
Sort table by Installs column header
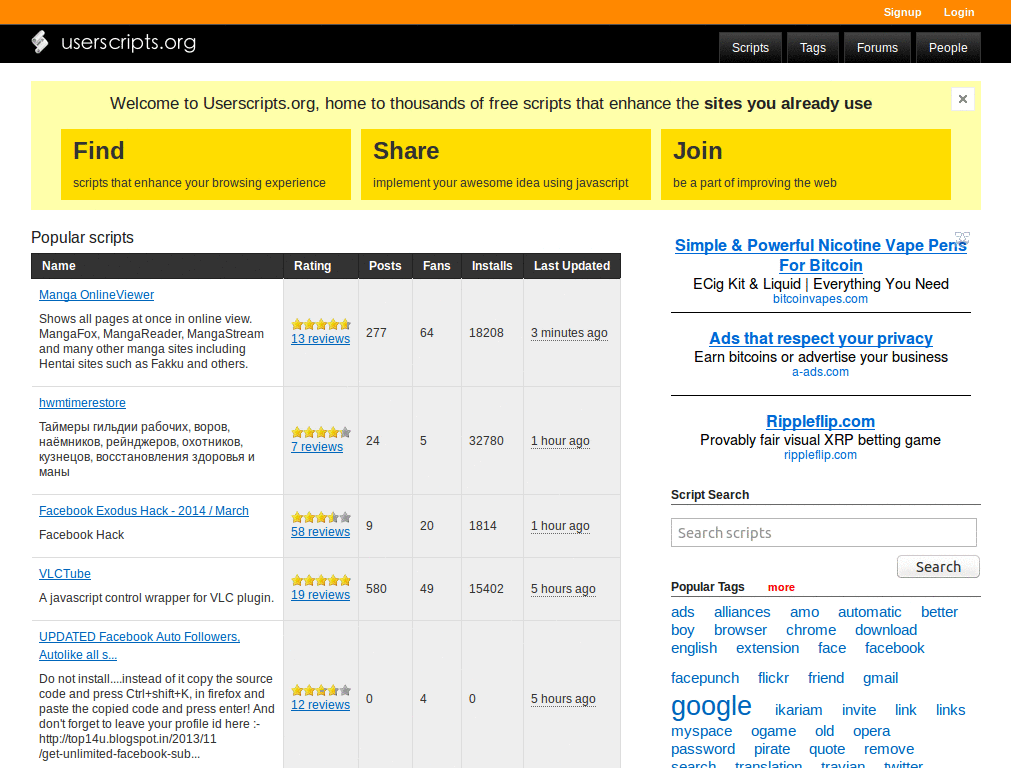coord(492,266)
